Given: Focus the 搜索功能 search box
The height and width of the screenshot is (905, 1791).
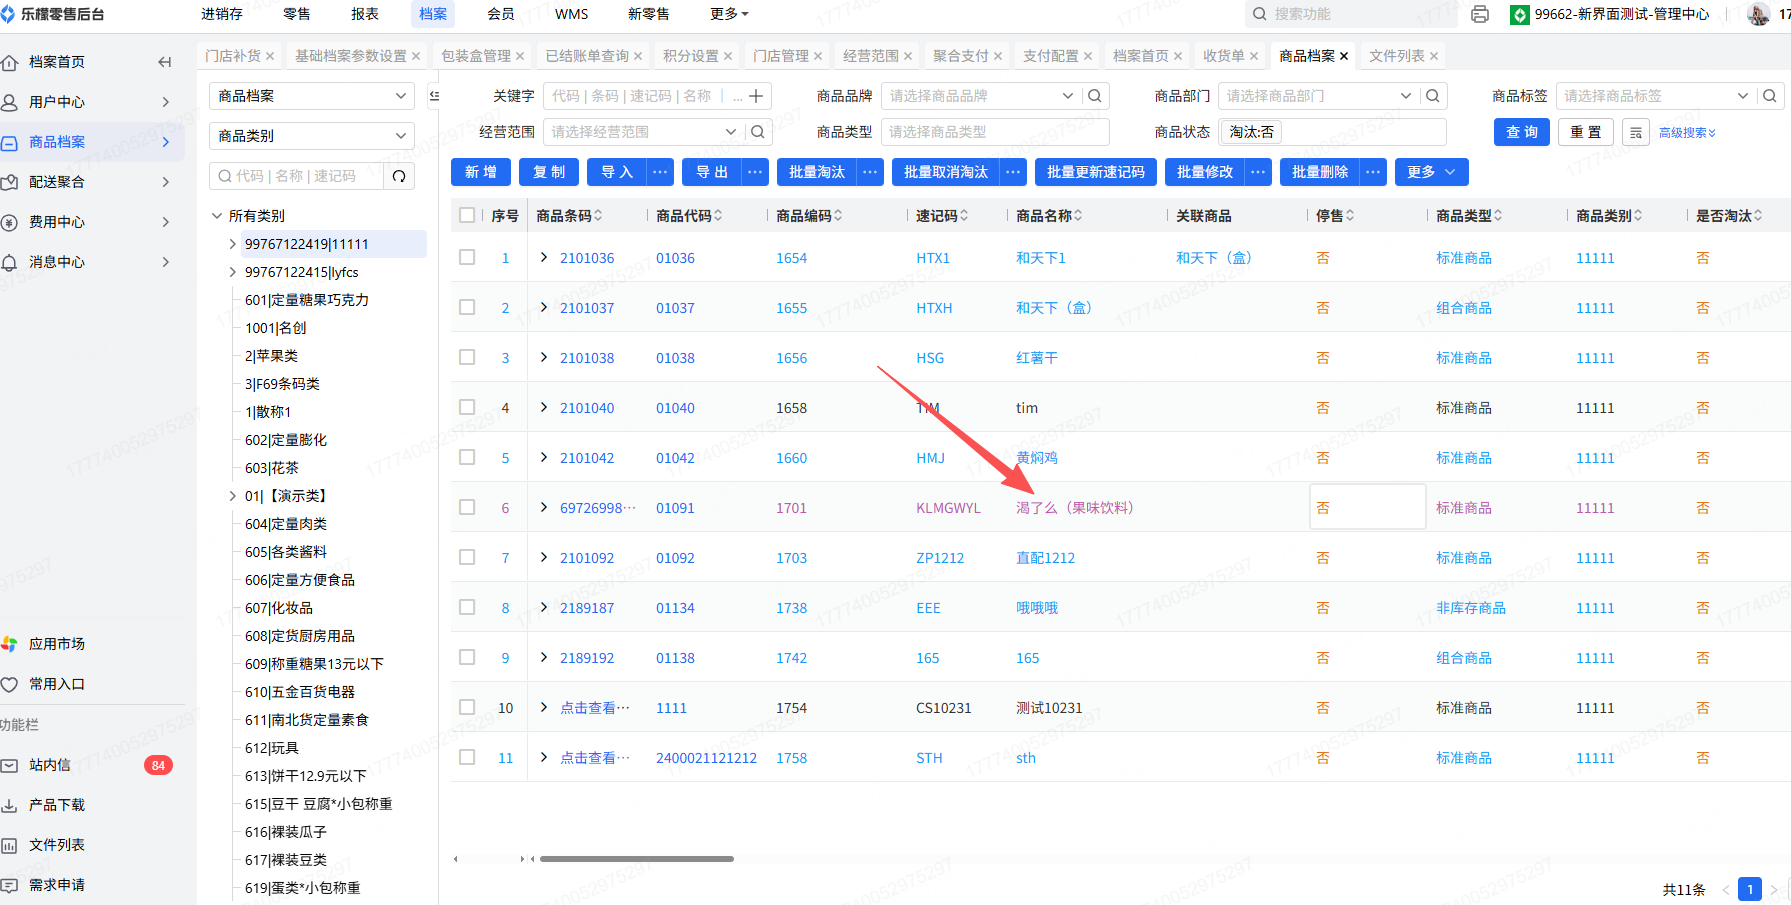Looking at the screenshot, I should click(x=1351, y=14).
